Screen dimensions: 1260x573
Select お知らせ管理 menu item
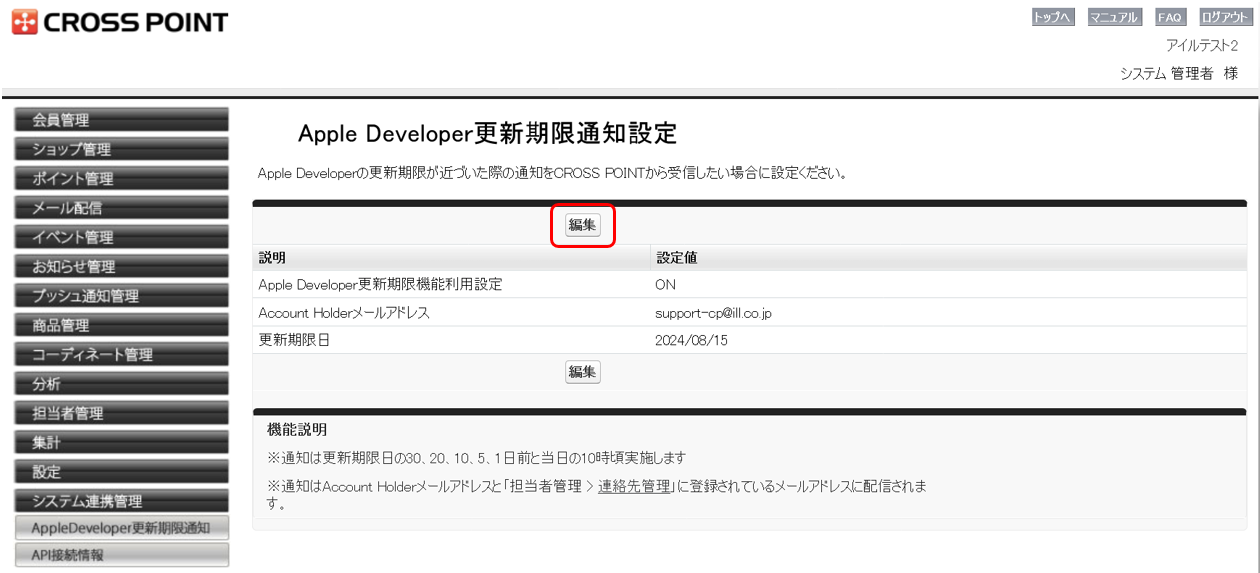point(122,267)
